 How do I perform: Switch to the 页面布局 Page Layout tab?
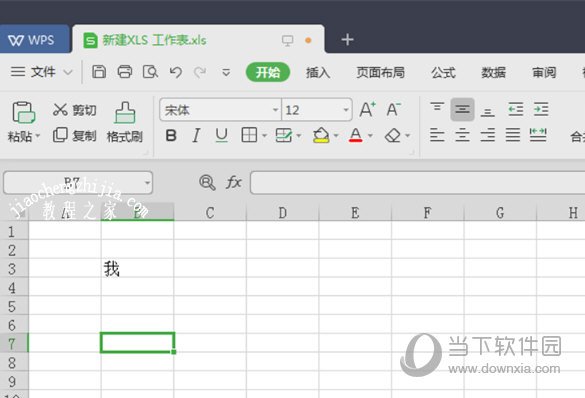pyautogui.click(x=380, y=72)
